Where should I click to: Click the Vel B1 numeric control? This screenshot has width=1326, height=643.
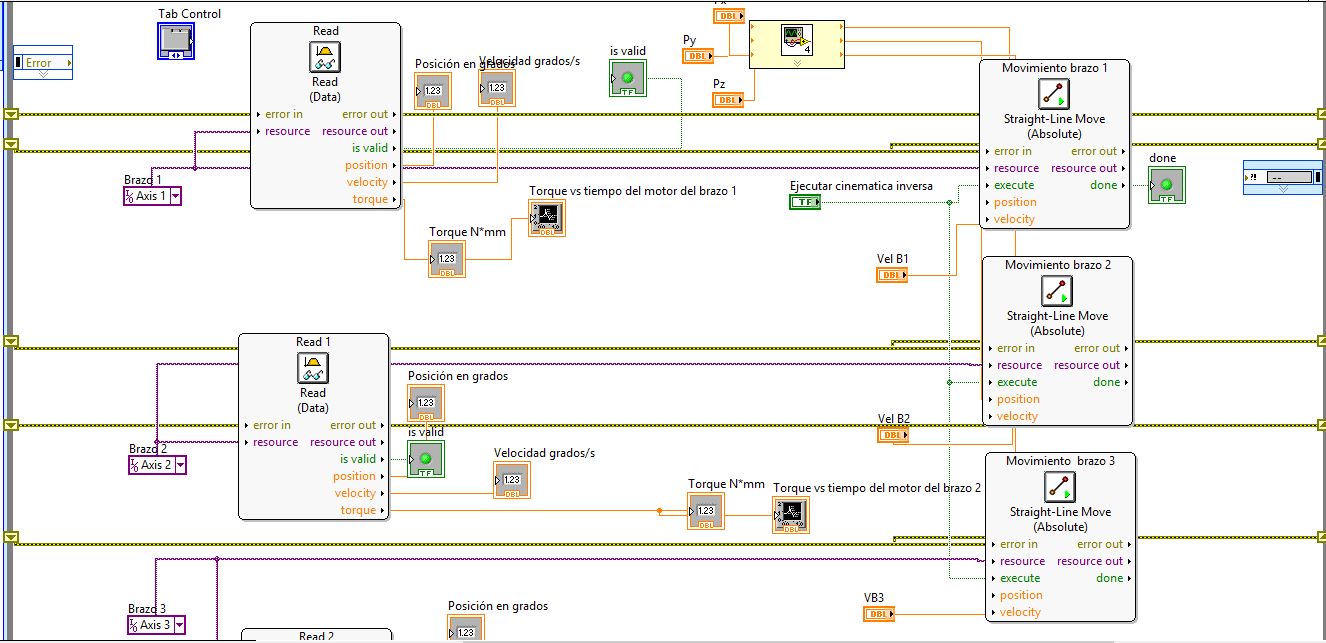point(892,275)
